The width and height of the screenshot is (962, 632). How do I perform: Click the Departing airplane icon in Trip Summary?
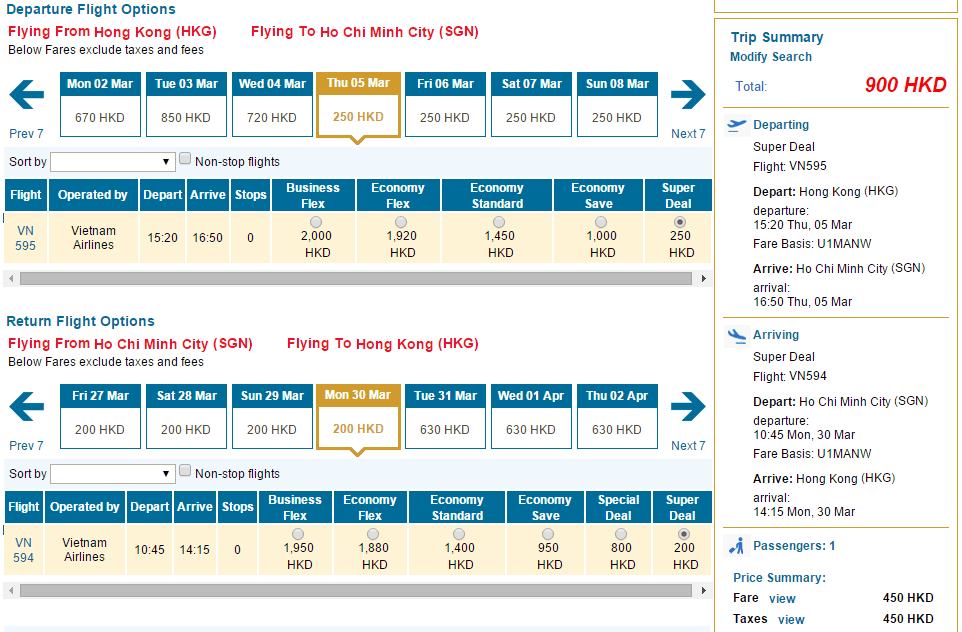738,125
